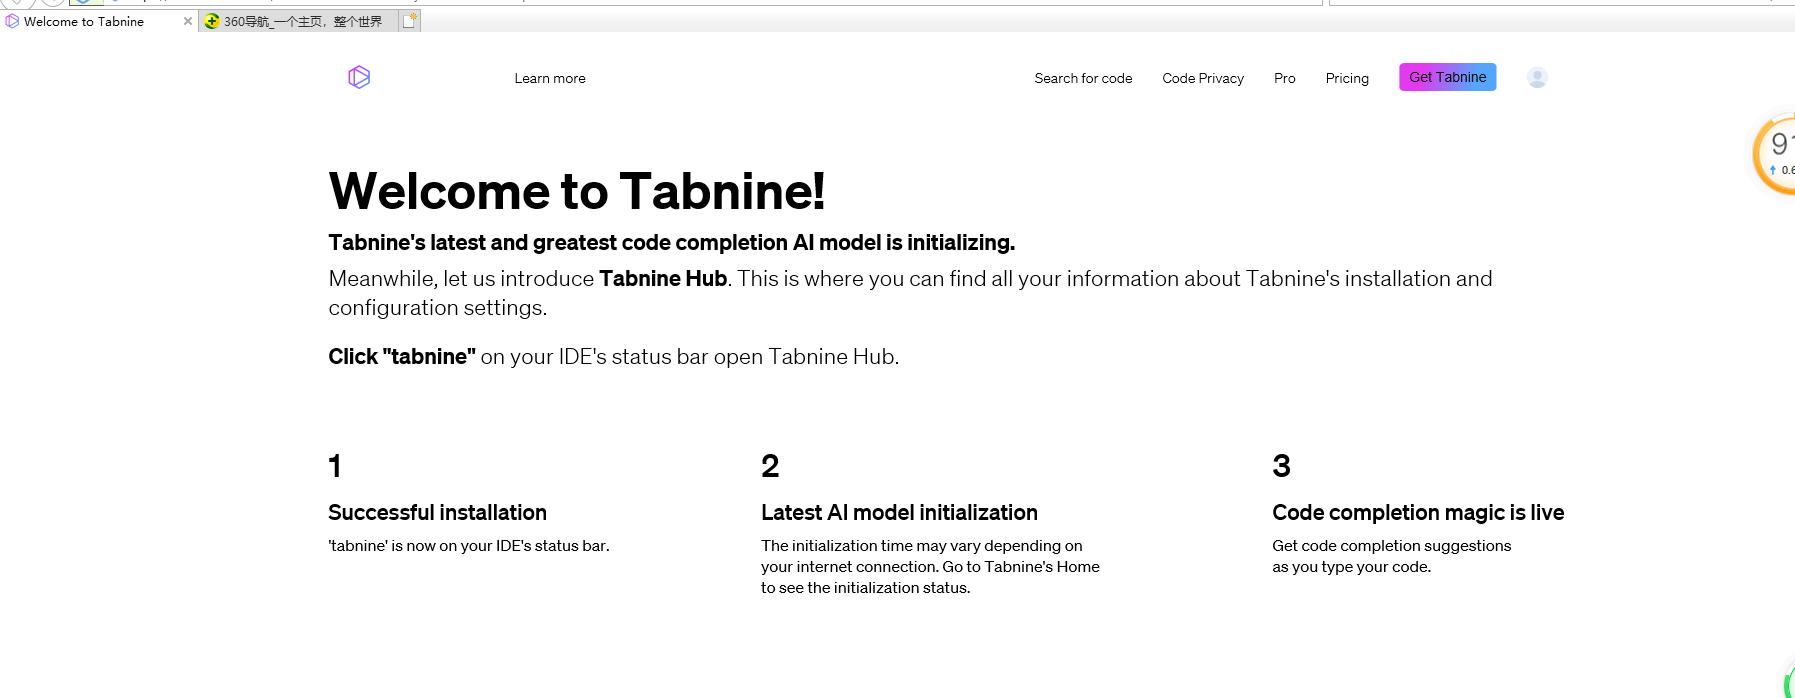The width and height of the screenshot is (1795, 698).
Task: Open the Code Privacy page
Action: point(1203,78)
